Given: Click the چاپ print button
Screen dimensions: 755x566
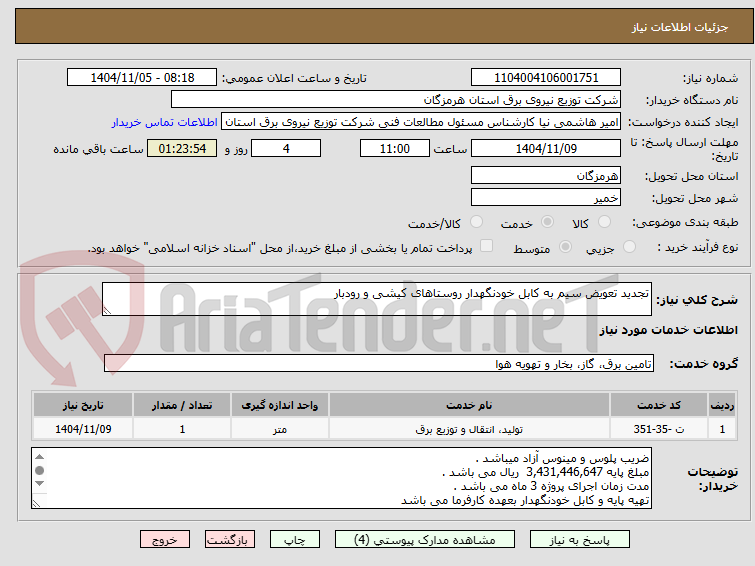Looking at the screenshot, I should [x=295, y=540].
